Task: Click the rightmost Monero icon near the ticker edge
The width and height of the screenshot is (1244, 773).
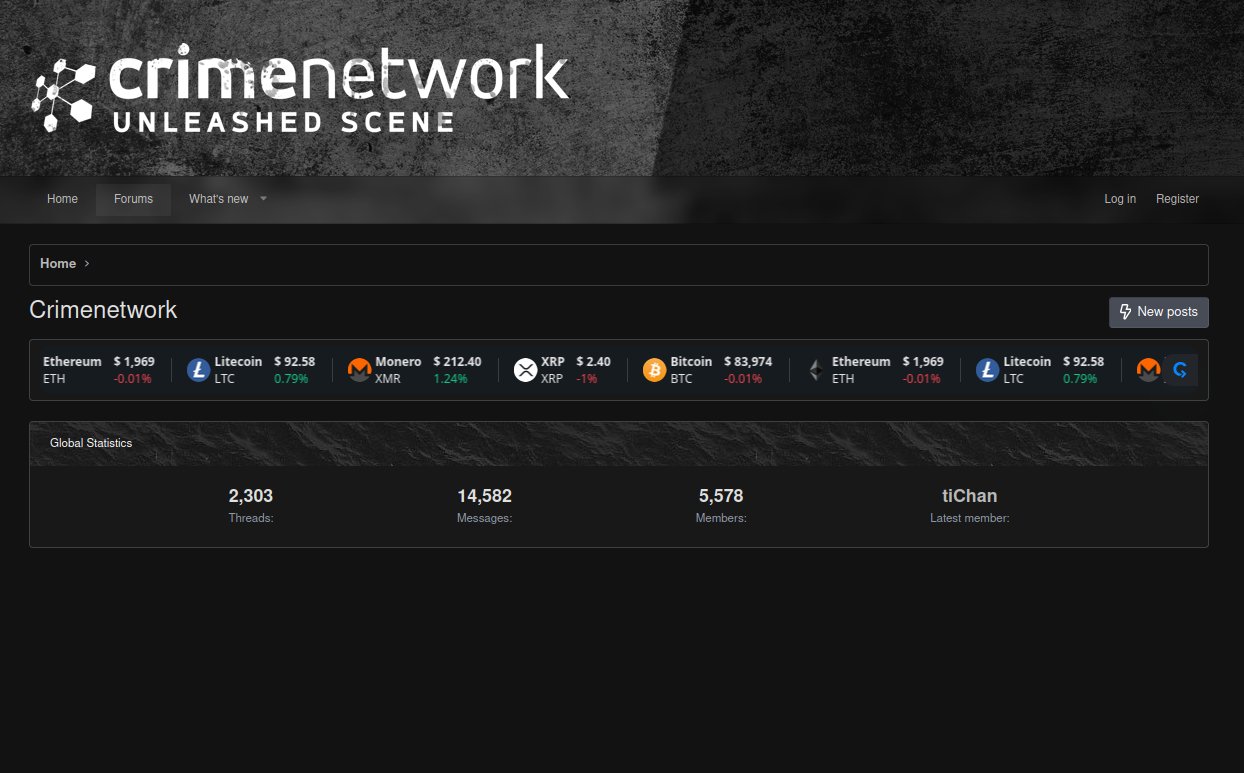Action: pyautogui.click(x=1148, y=370)
